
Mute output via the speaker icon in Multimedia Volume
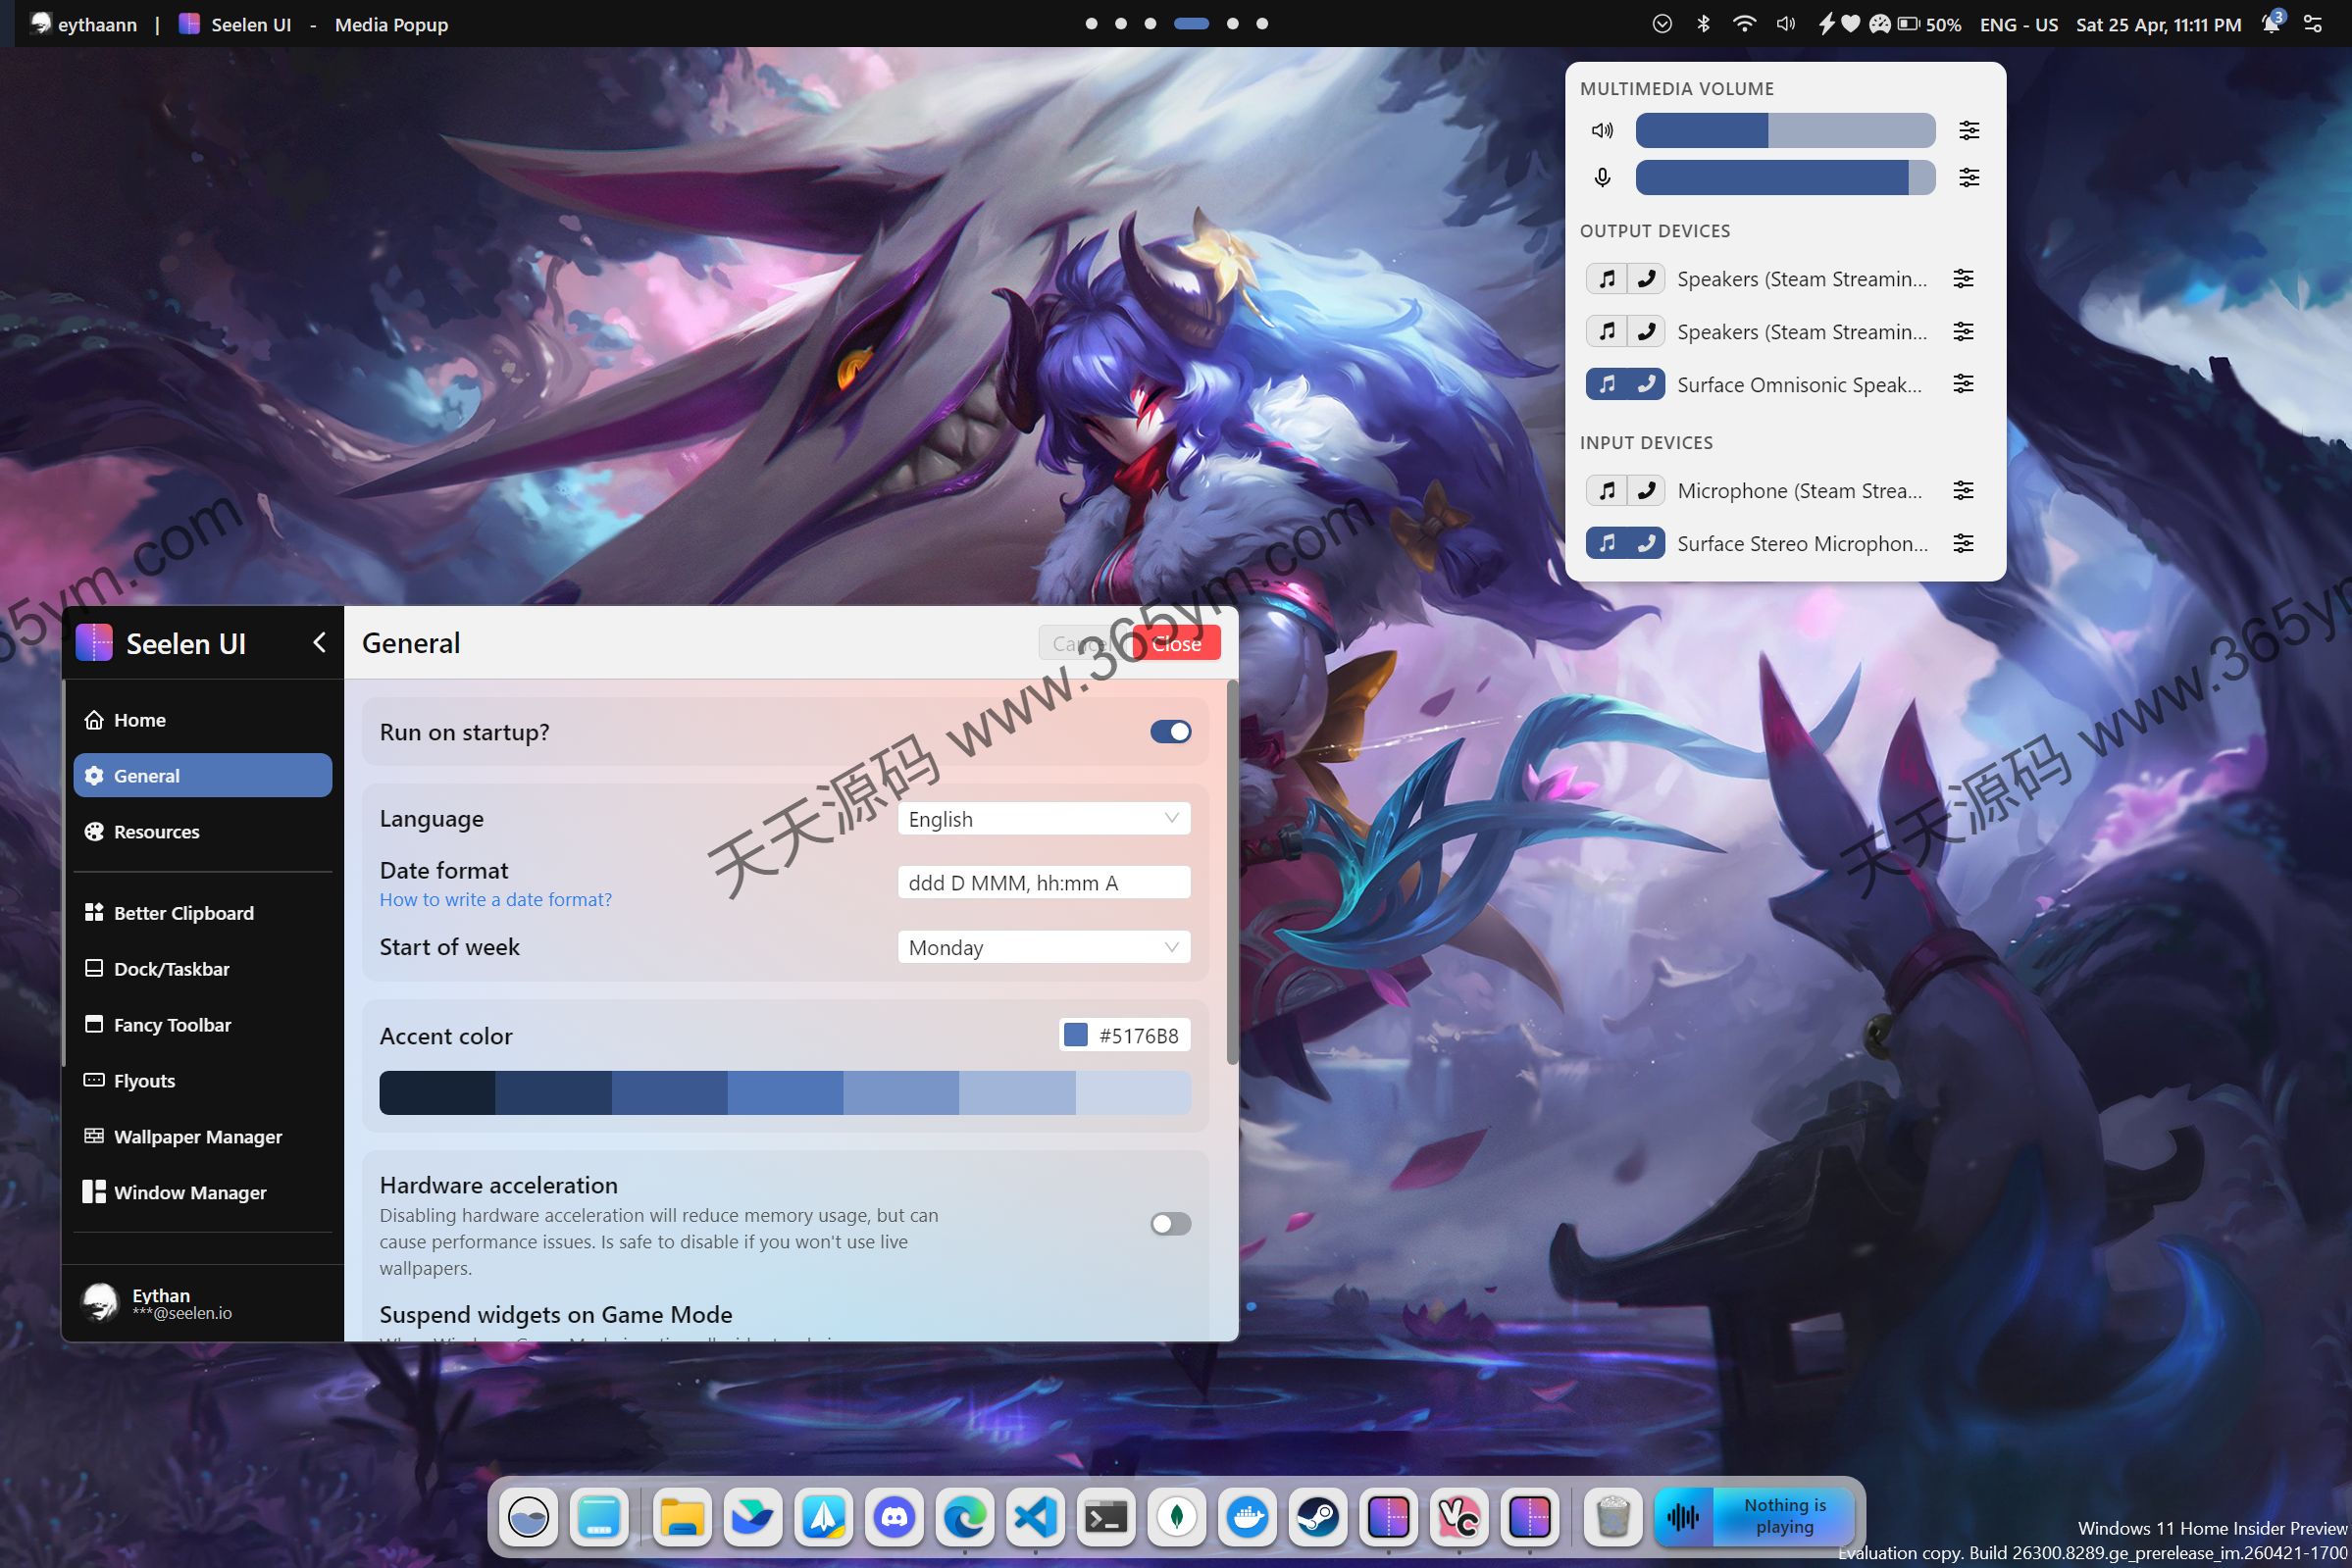click(1602, 130)
